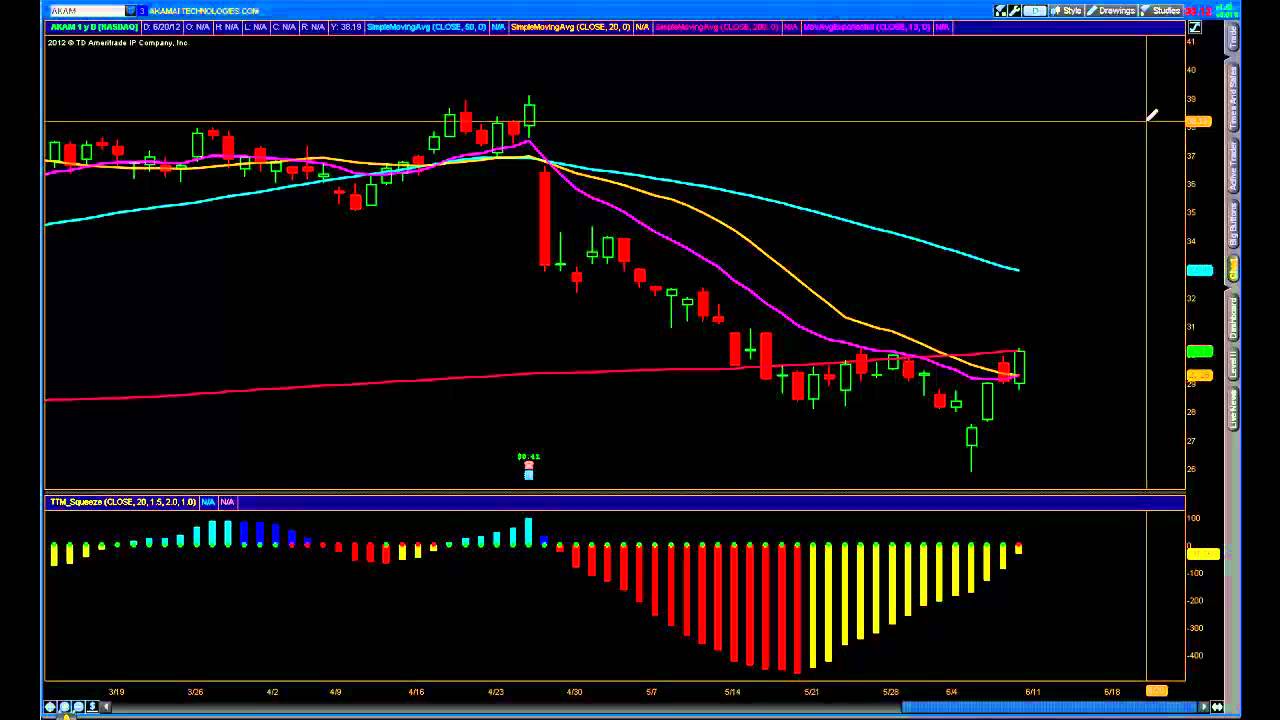Select TTM_Squeeze (CLOSE, 20, 1.5, 2.0, 1.0) label
The width and height of the screenshot is (1280, 720).
[x=122, y=502]
